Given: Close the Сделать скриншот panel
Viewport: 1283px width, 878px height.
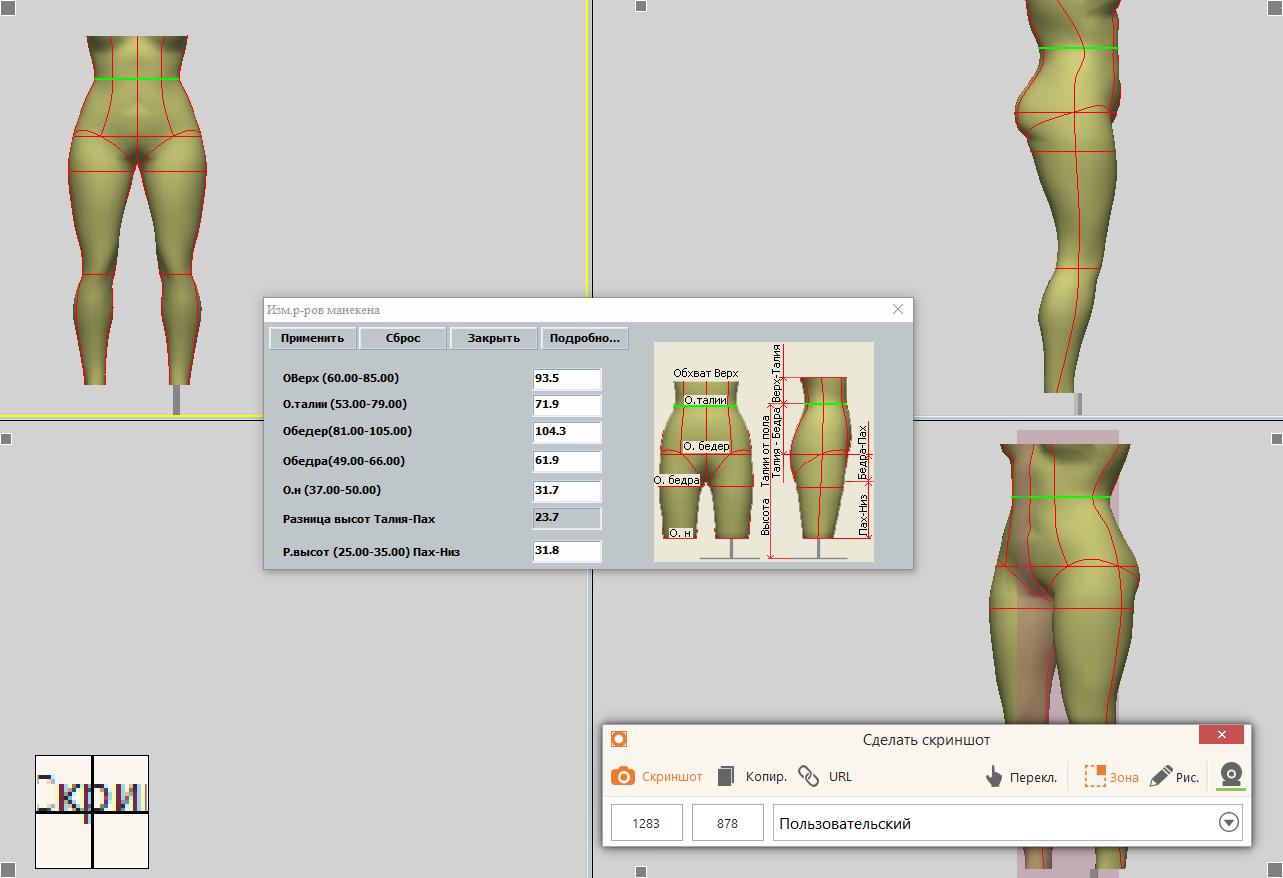Looking at the screenshot, I should [x=1221, y=735].
